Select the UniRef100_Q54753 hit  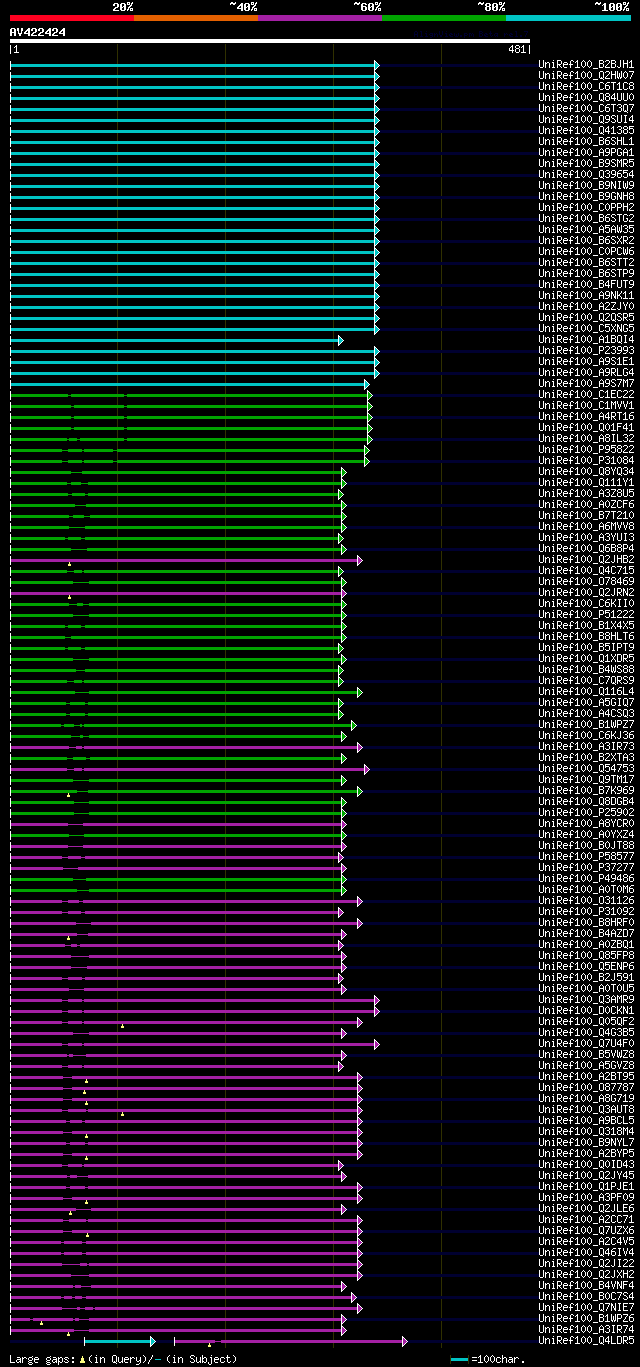click(x=586, y=768)
